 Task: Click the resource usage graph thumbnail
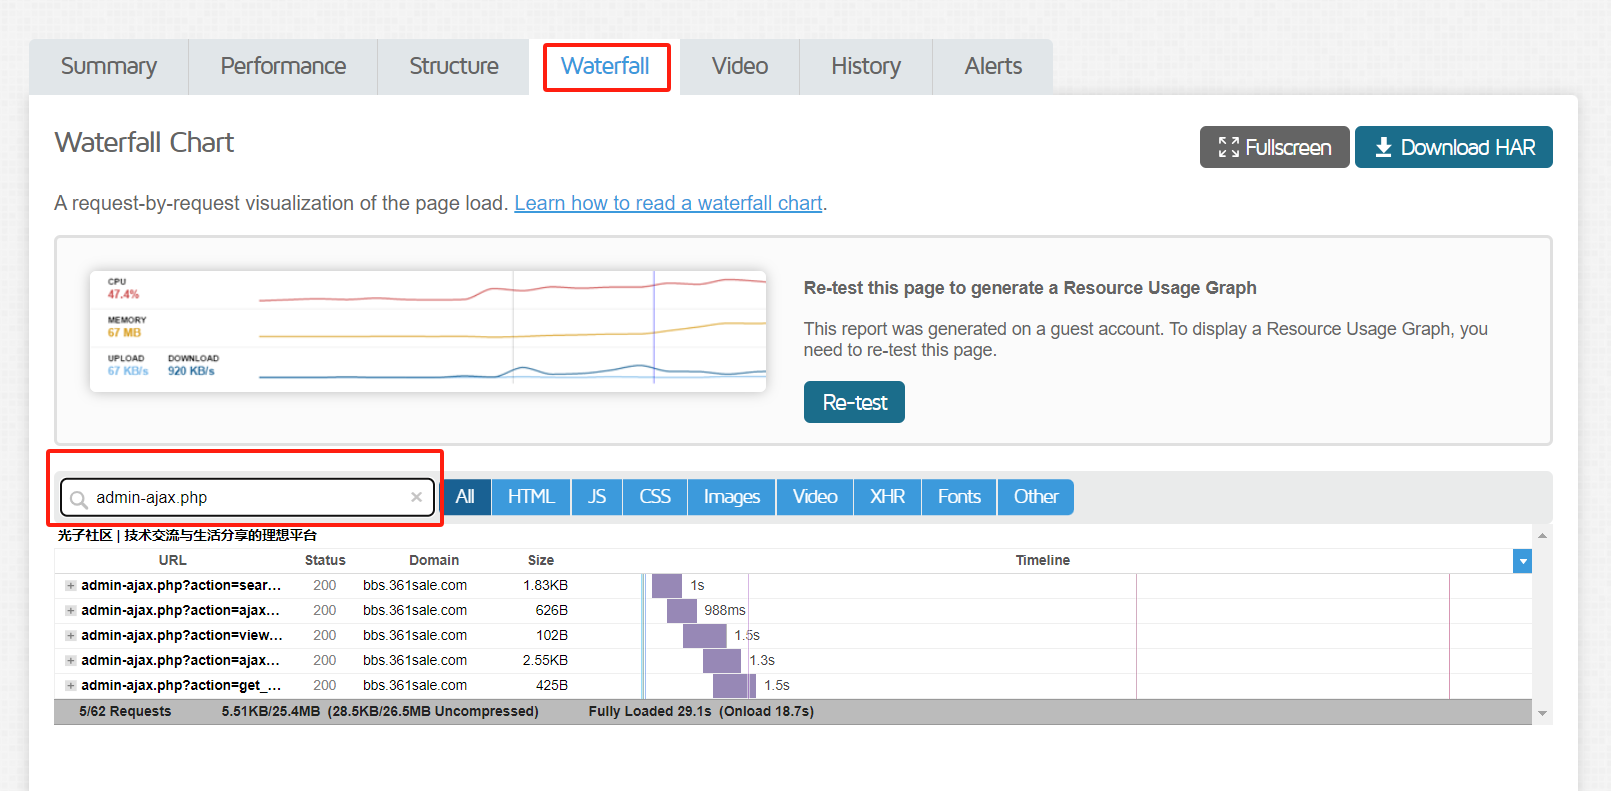pos(428,331)
